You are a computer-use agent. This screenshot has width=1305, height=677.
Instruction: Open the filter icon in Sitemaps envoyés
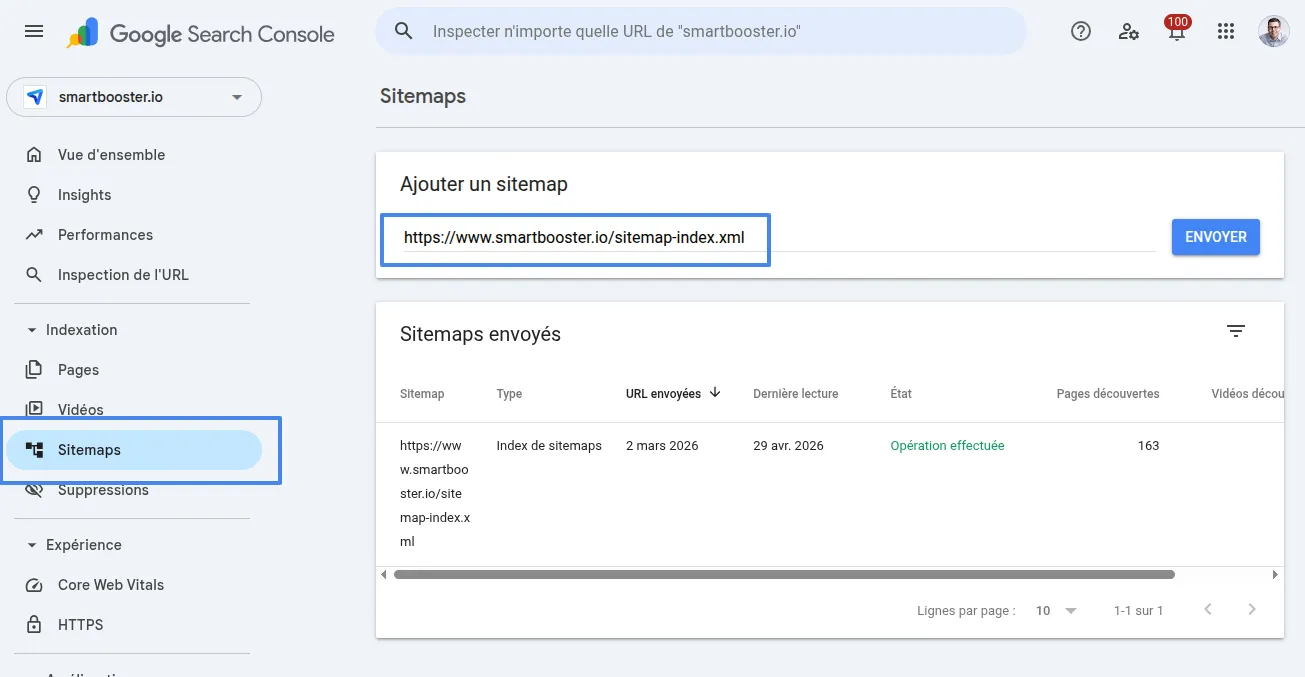click(x=1236, y=331)
